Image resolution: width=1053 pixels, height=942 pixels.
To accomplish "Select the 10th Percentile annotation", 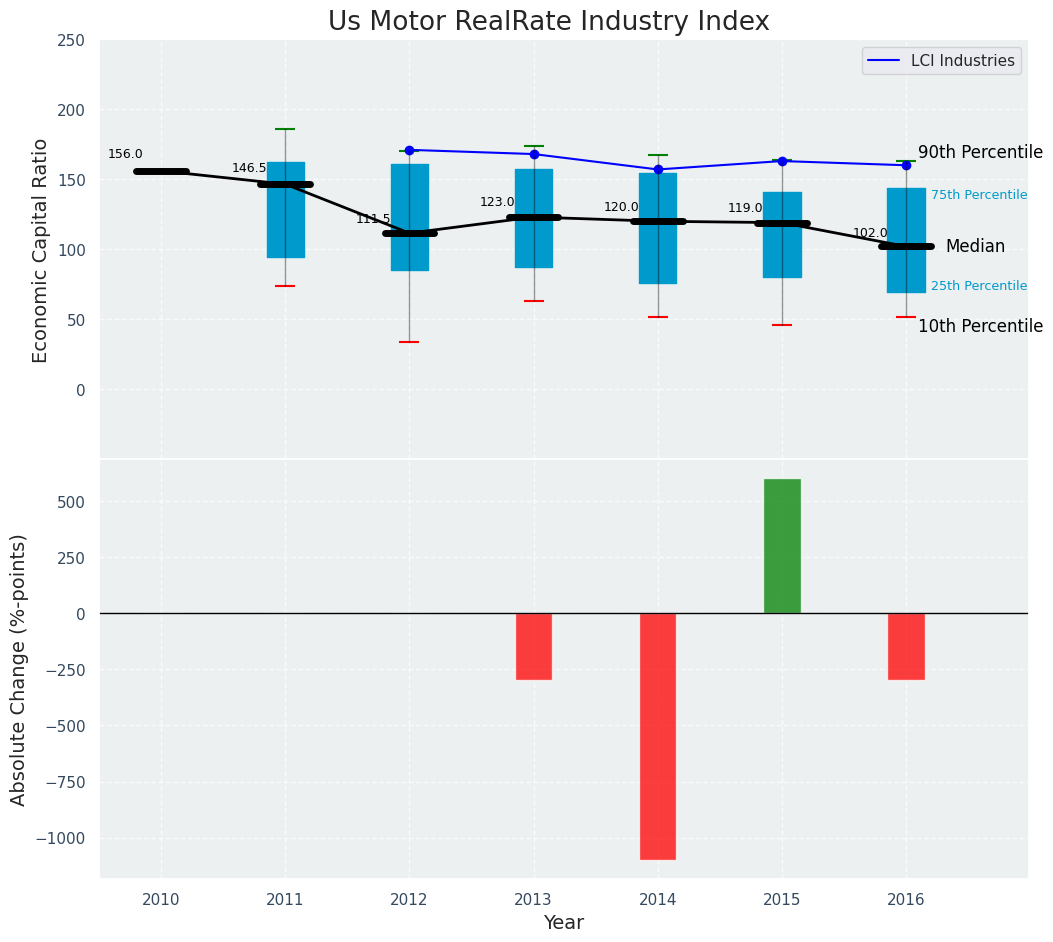I will [x=979, y=326].
